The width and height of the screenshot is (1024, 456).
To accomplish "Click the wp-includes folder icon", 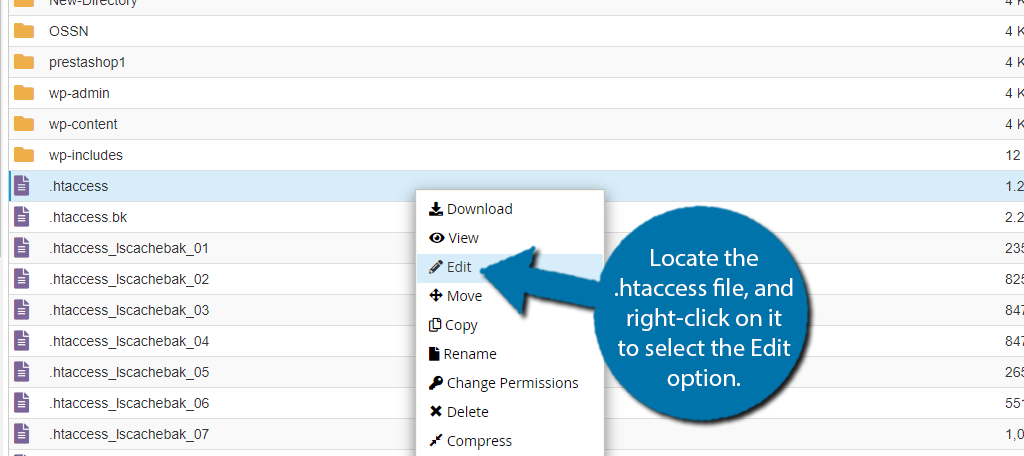I will pos(24,155).
